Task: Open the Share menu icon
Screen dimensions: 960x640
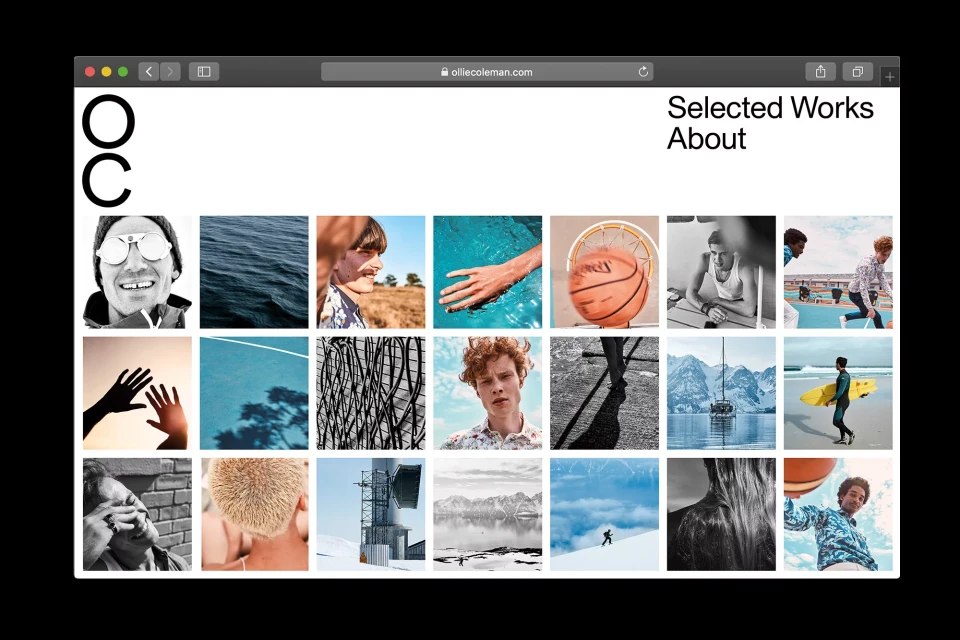Action: click(x=820, y=72)
